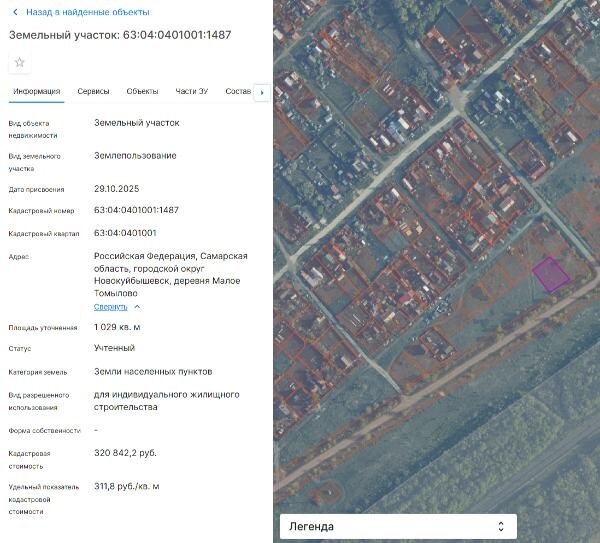Click the back chevron arrow icon
This screenshot has width=600, height=543.
pos(15,12)
